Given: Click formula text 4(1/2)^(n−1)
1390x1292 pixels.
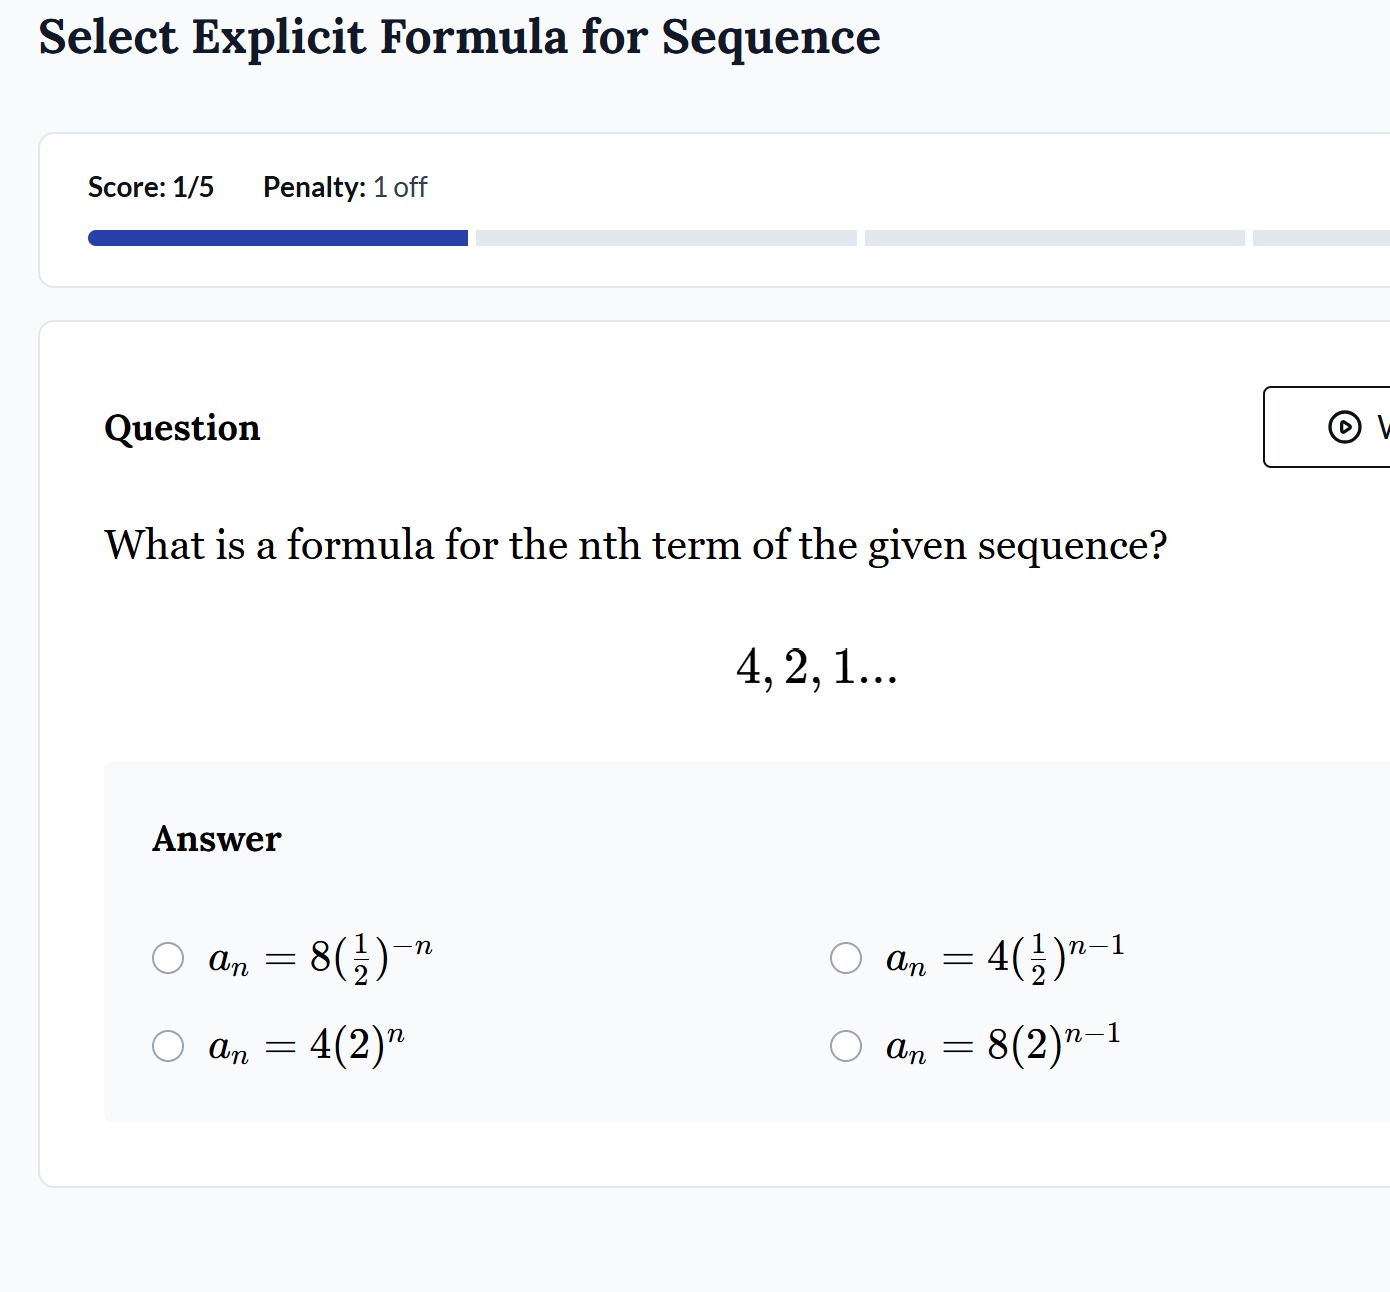Looking at the screenshot, I should [x=1006, y=958].
